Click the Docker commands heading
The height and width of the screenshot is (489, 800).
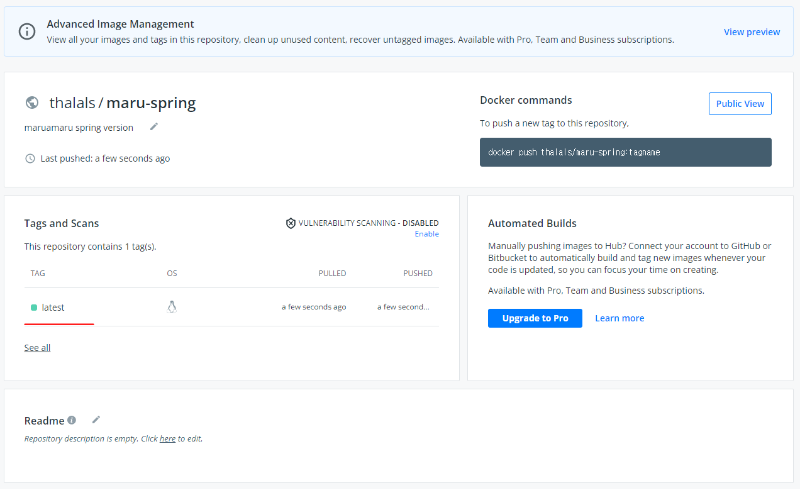pos(526,100)
